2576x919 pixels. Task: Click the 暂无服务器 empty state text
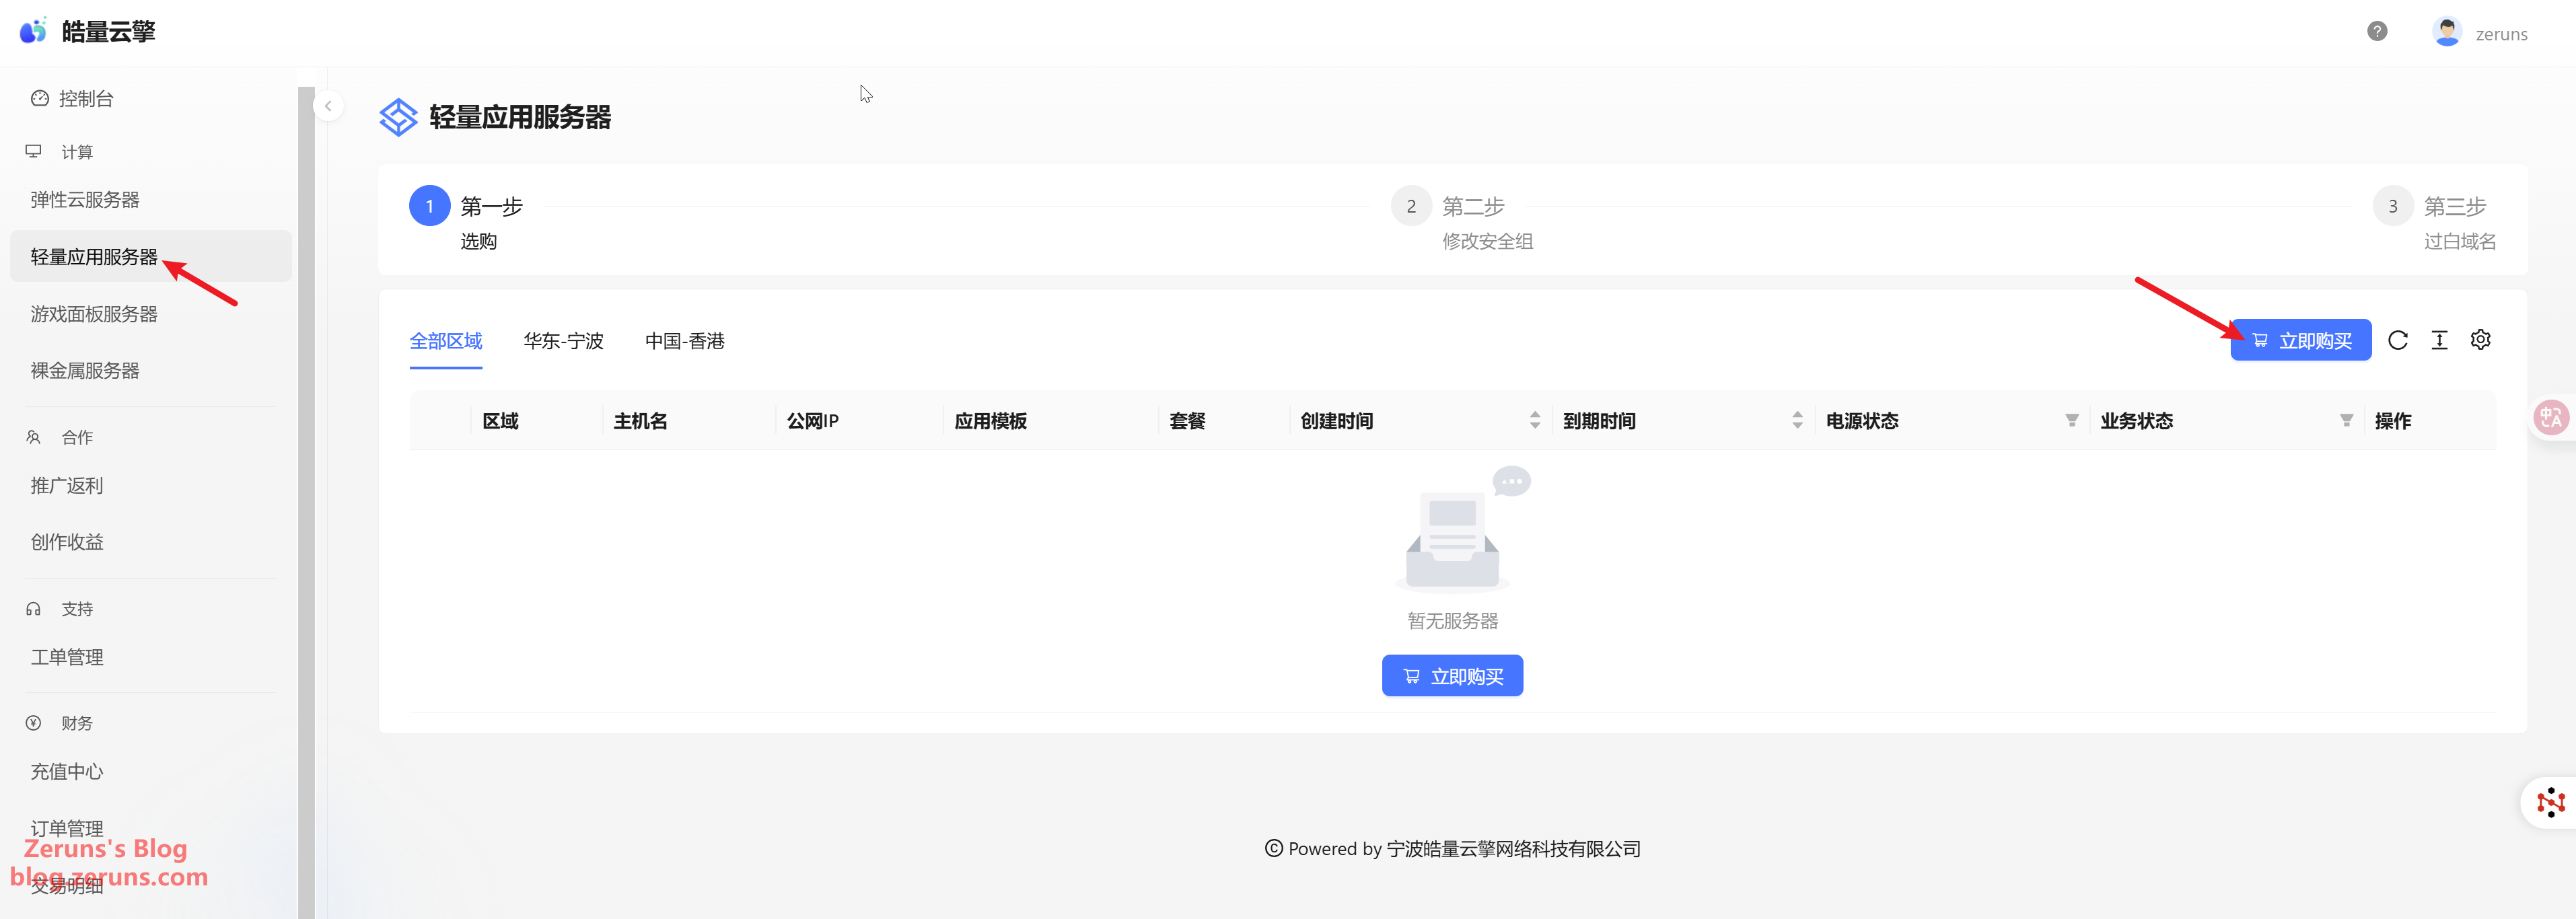click(x=1452, y=621)
